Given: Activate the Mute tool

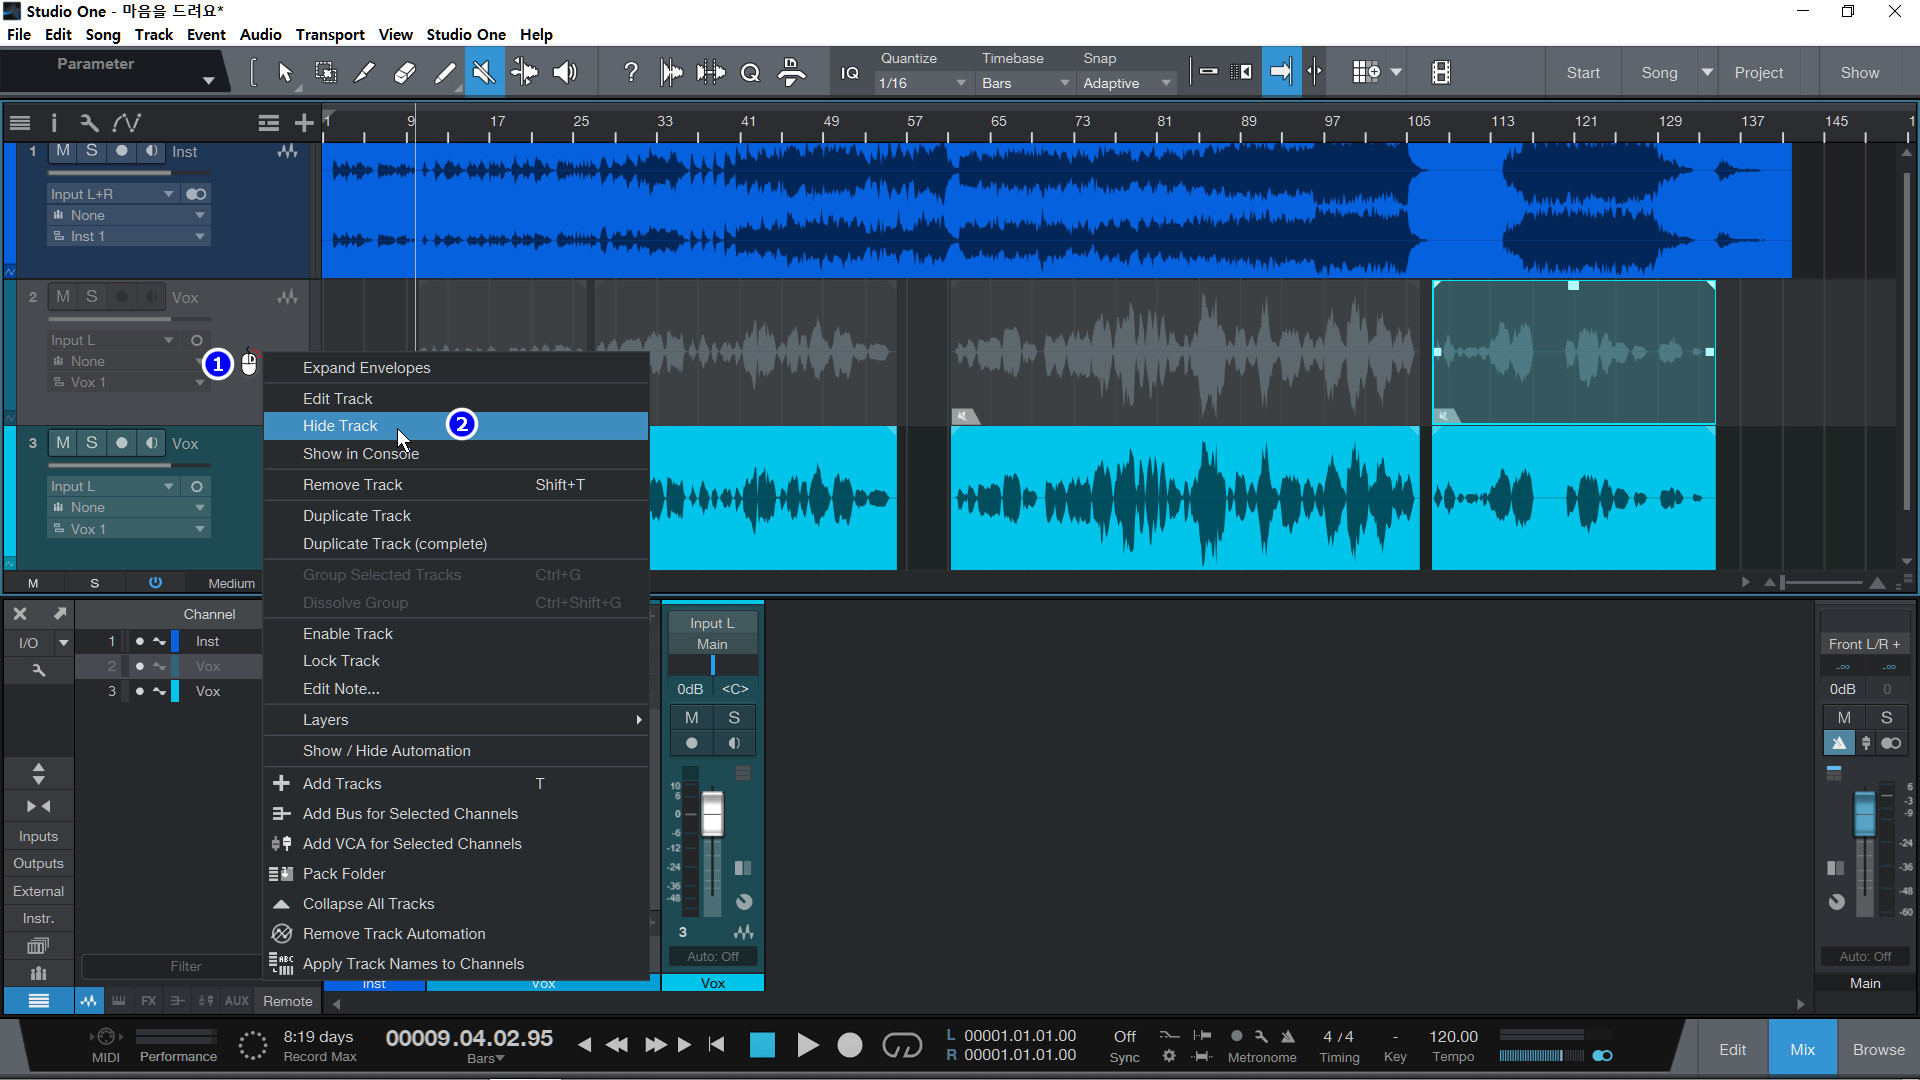Looking at the screenshot, I should (484, 72).
